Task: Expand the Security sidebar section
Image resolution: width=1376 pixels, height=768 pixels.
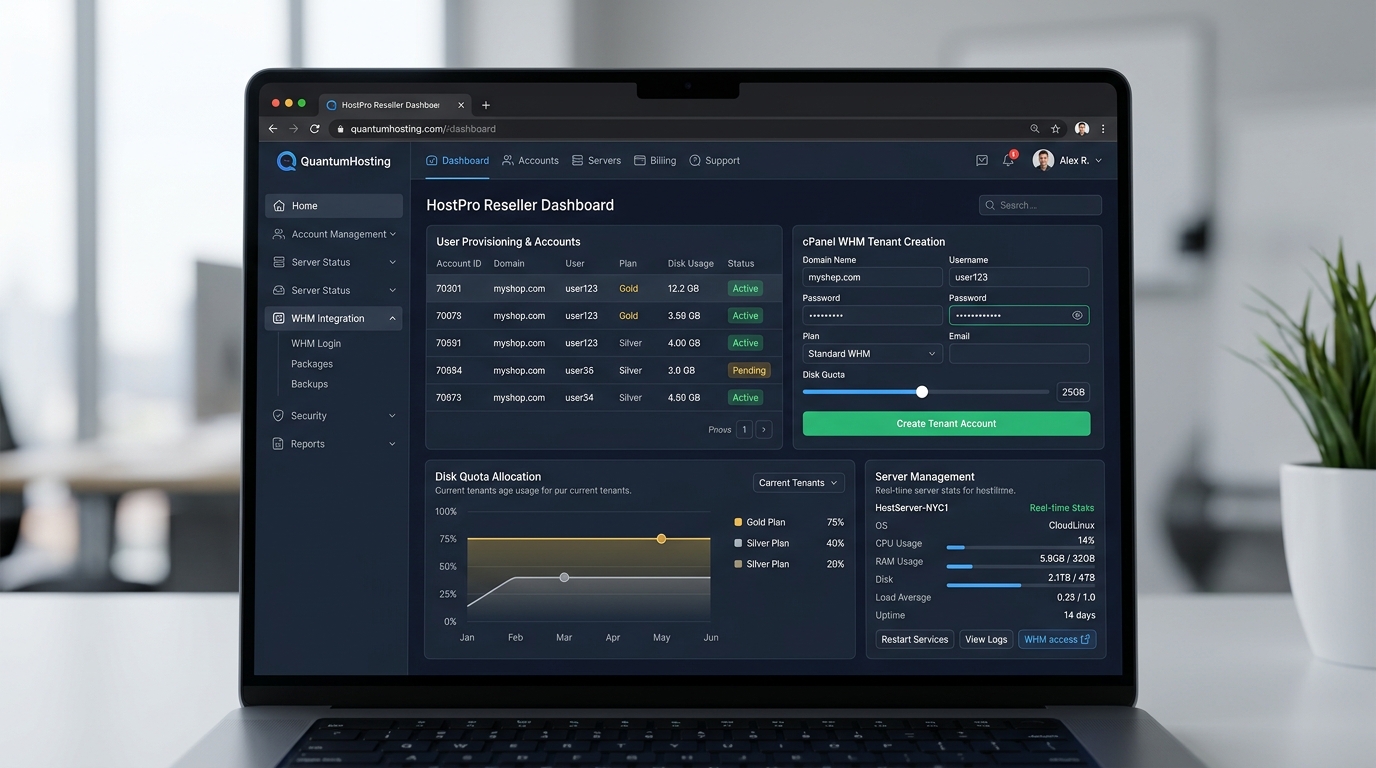Action: pyautogui.click(x=334, y=416)
